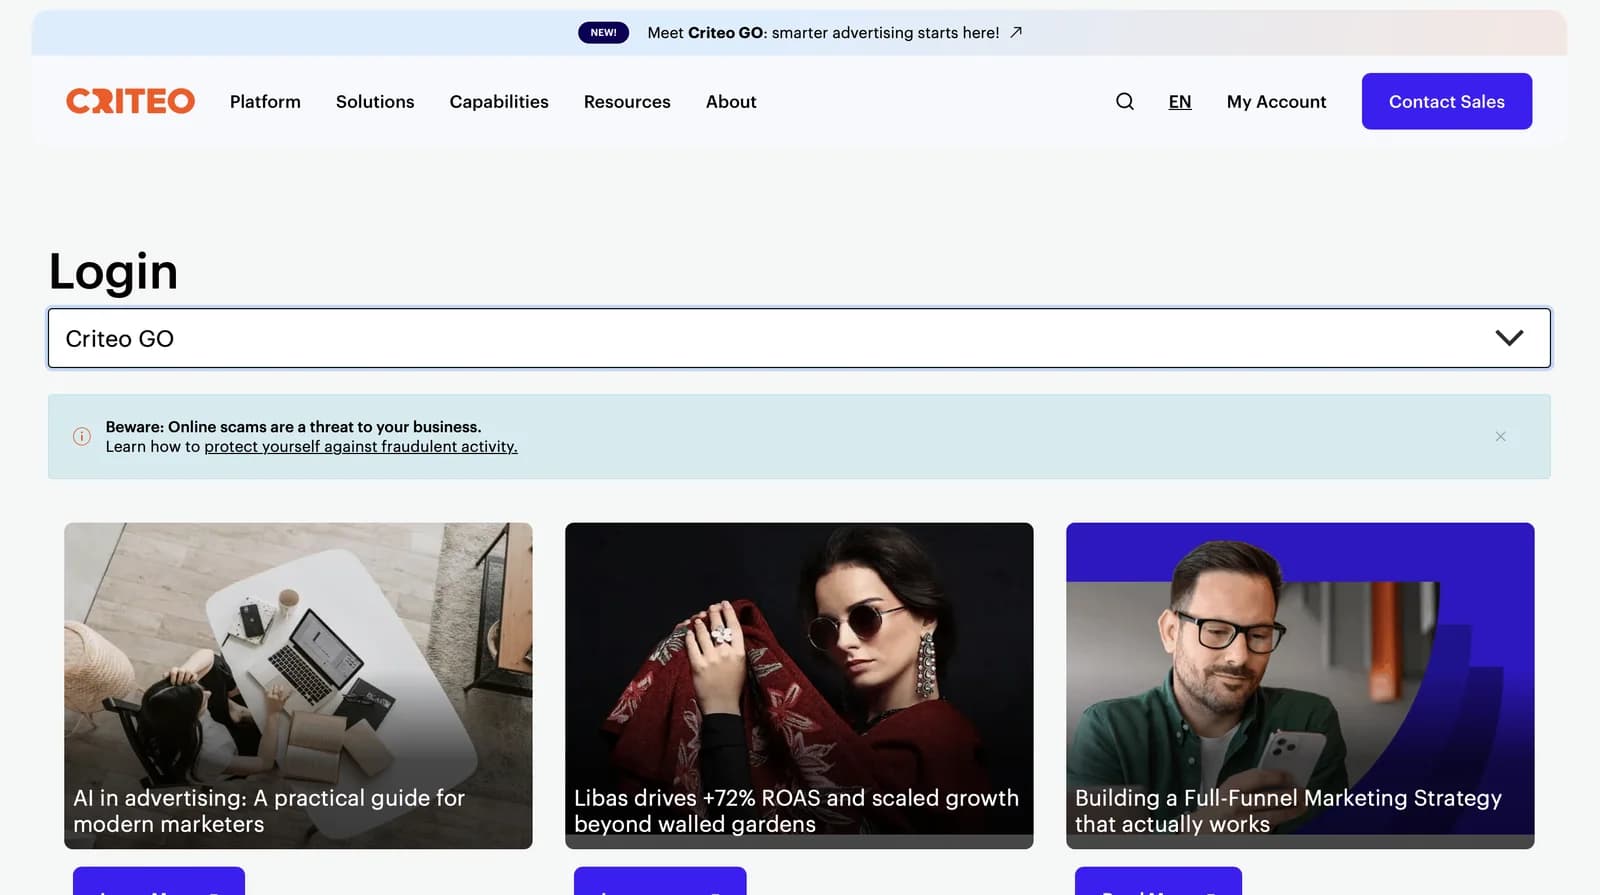Screen dimensions: 1600x895
Task: Click the chevron arrow of the login selector
Action: click(1509, 338)
